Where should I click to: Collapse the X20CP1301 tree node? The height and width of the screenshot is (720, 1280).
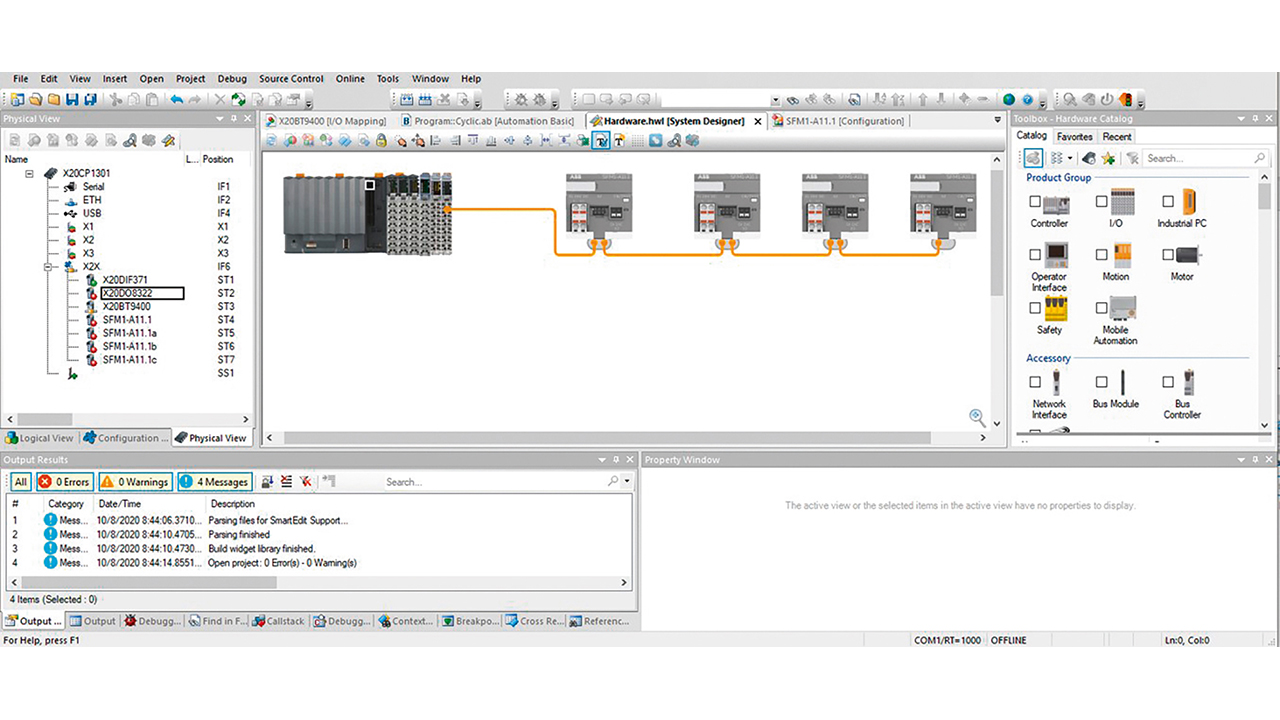tap(29, 173)
